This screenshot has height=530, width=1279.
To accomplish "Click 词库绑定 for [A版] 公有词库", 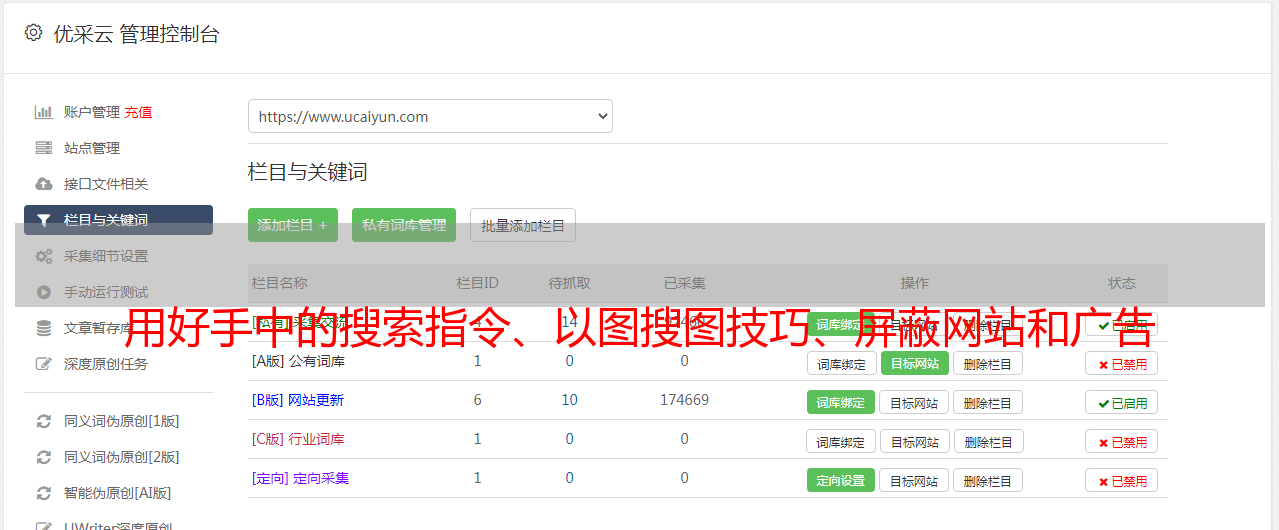I will pos(841,364).
